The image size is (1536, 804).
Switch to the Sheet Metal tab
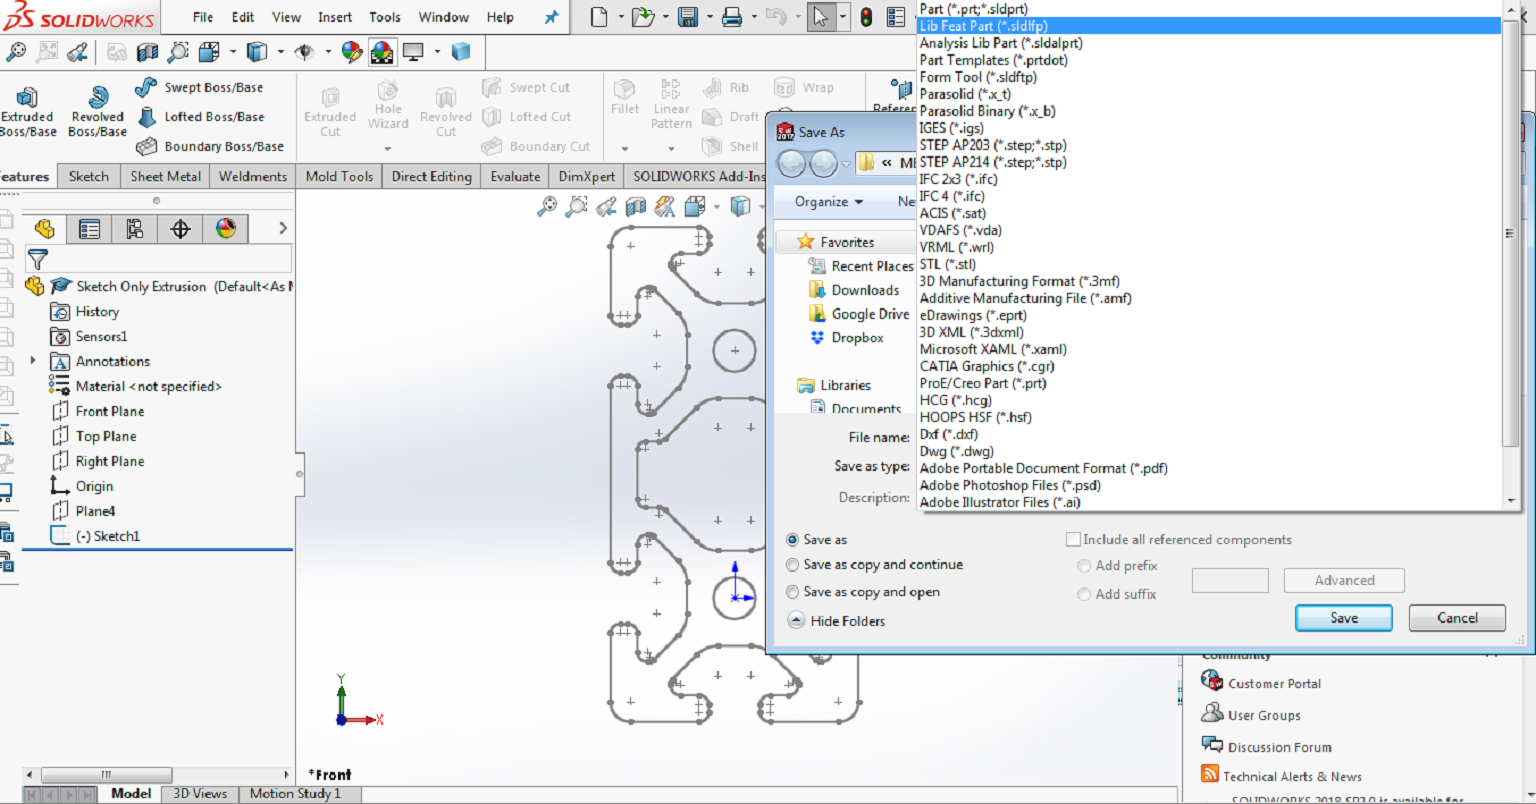(x=166, y=176)
